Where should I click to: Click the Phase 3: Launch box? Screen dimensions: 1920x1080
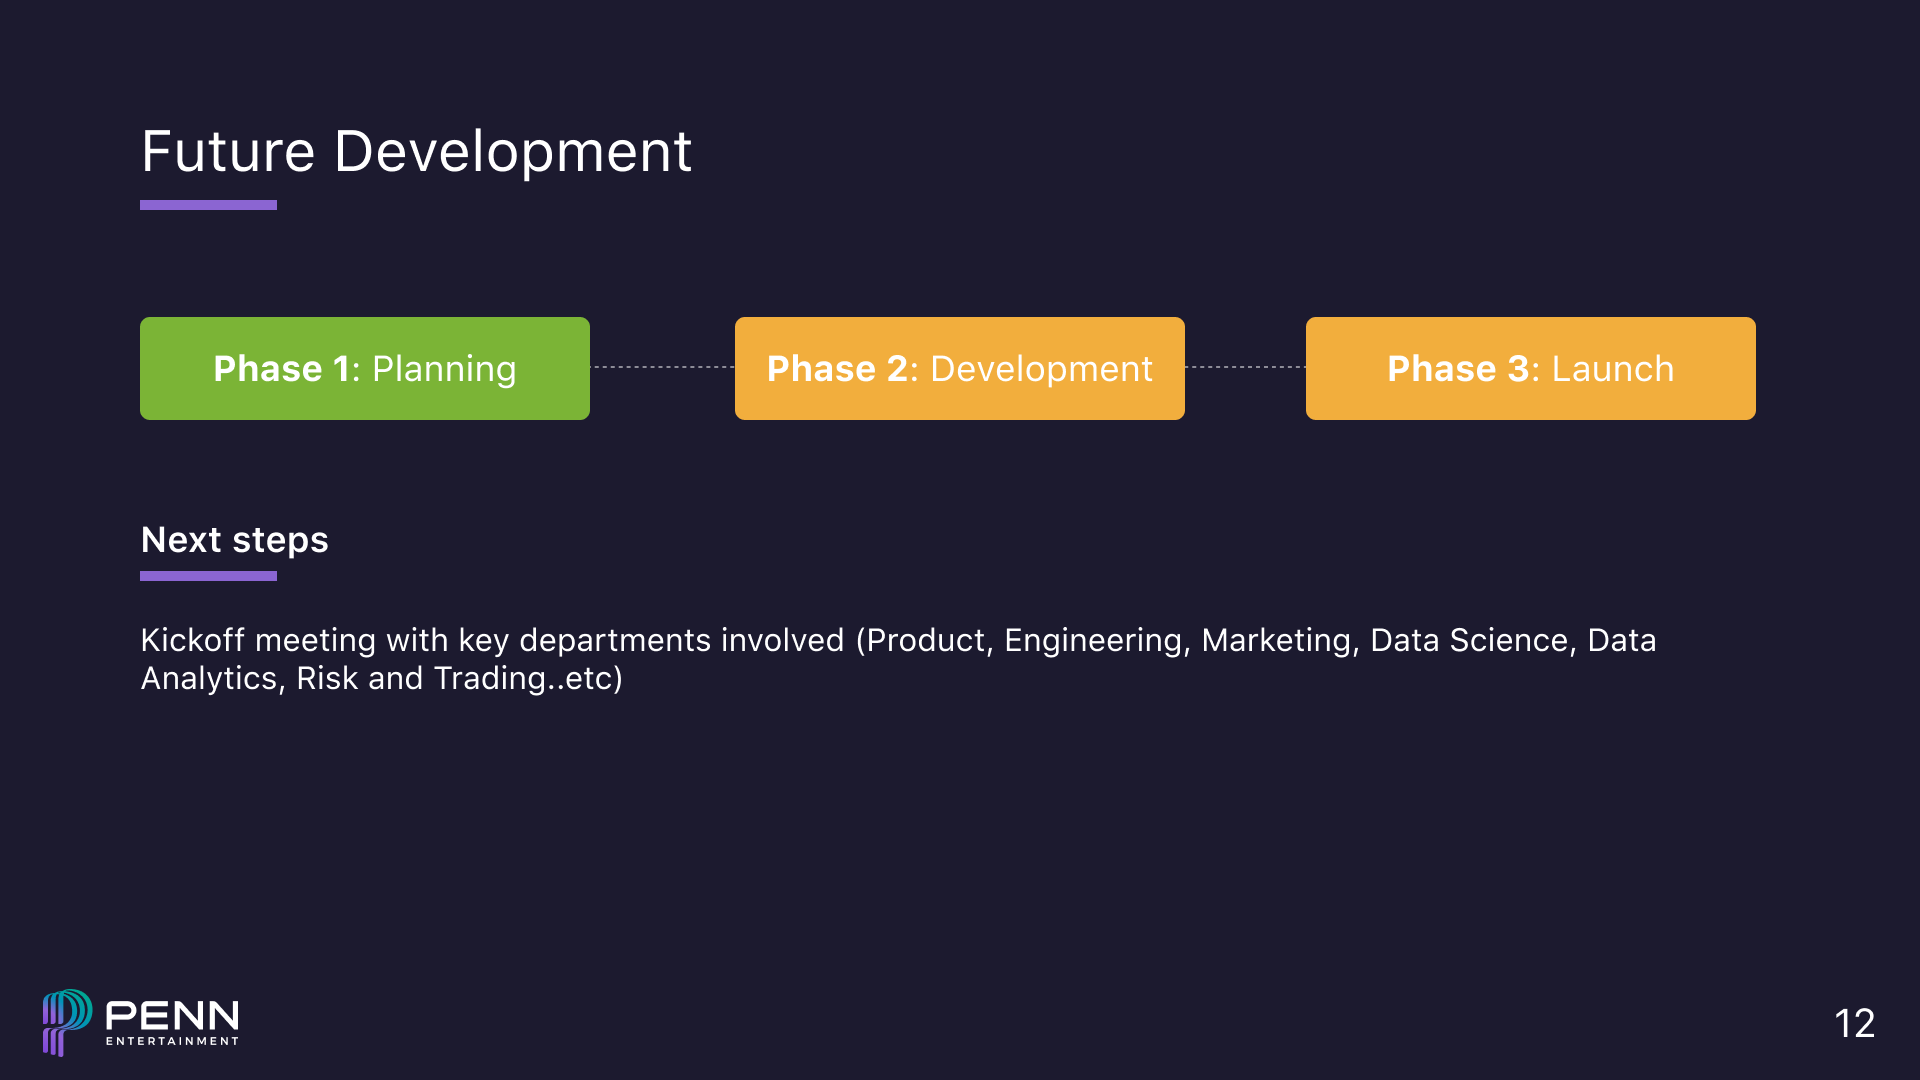[x=1529, y=368]
